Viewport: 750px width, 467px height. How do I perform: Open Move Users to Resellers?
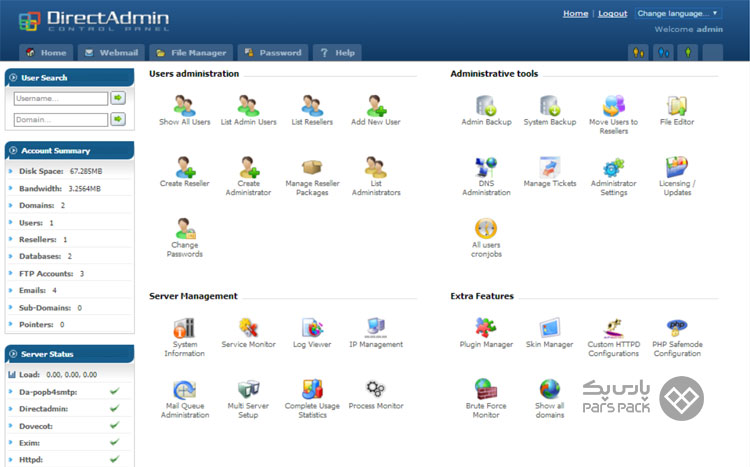coord(614,115)
